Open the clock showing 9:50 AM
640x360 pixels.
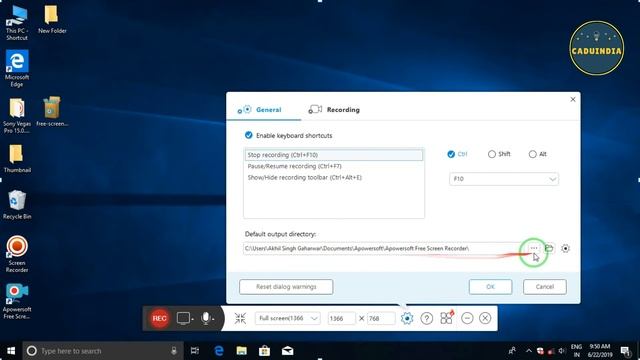click(x=600, y=351)
